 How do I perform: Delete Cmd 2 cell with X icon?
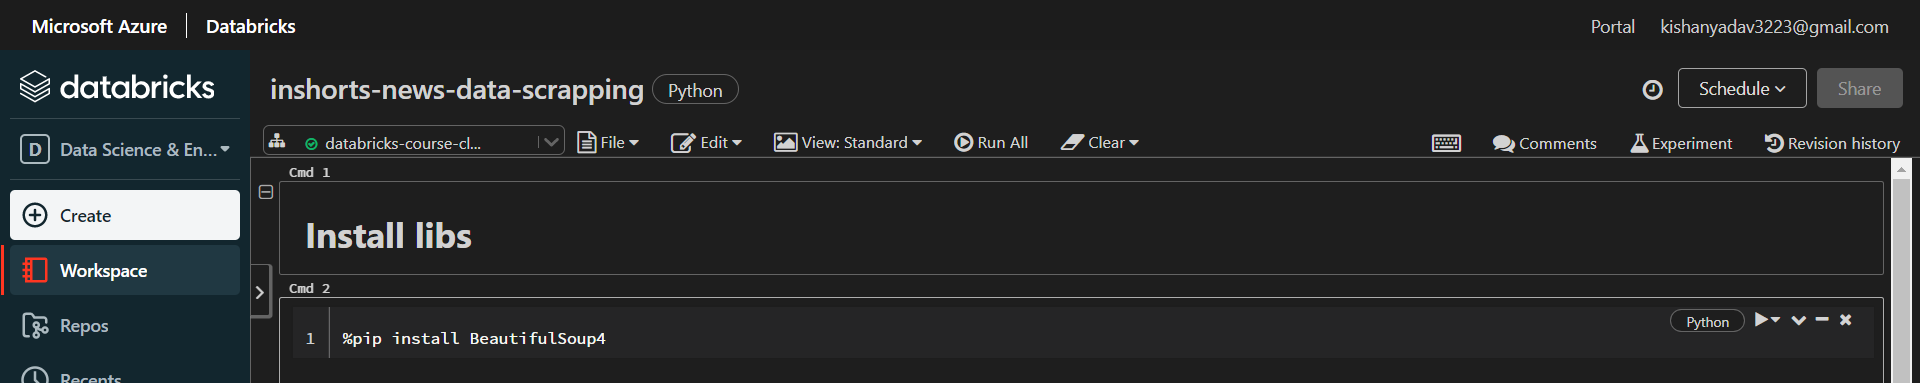click(1846, 320)
